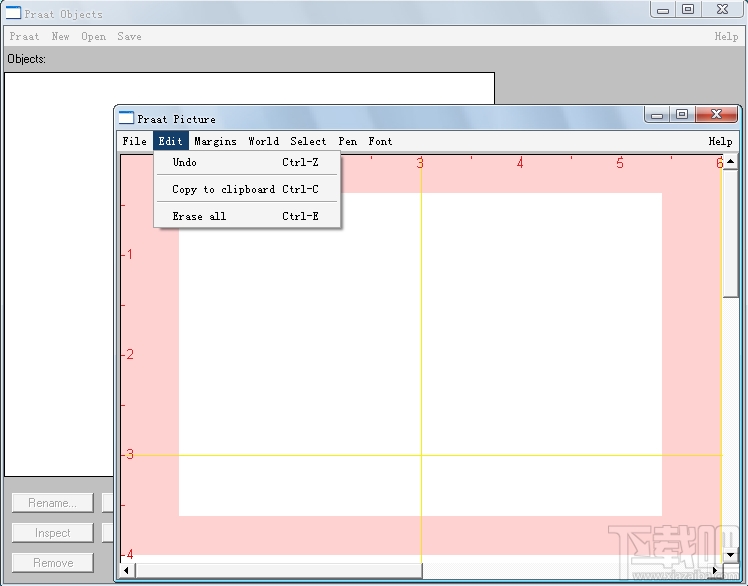
Task: Open the Font menu
Action: [x=380, y=141]
